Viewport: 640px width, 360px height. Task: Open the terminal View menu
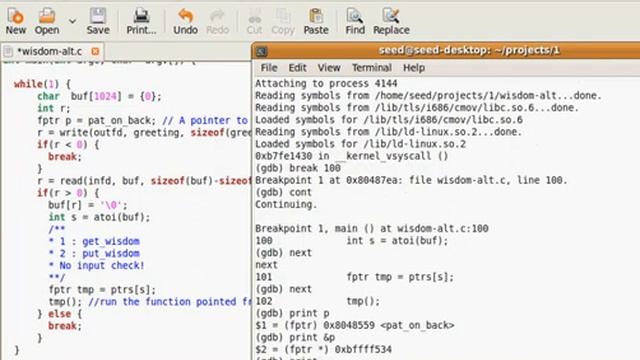[329, 68]
